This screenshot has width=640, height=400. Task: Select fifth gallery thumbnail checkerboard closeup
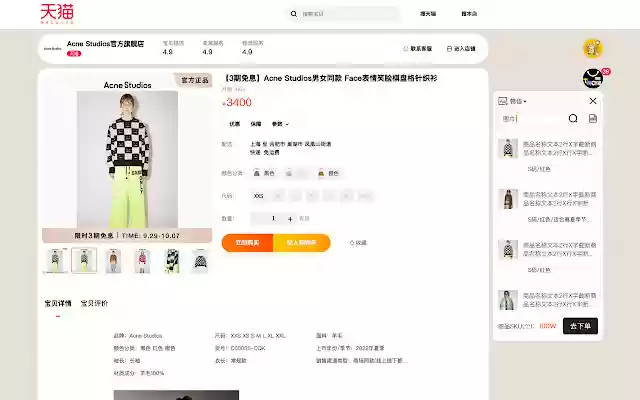pos(172,260)
